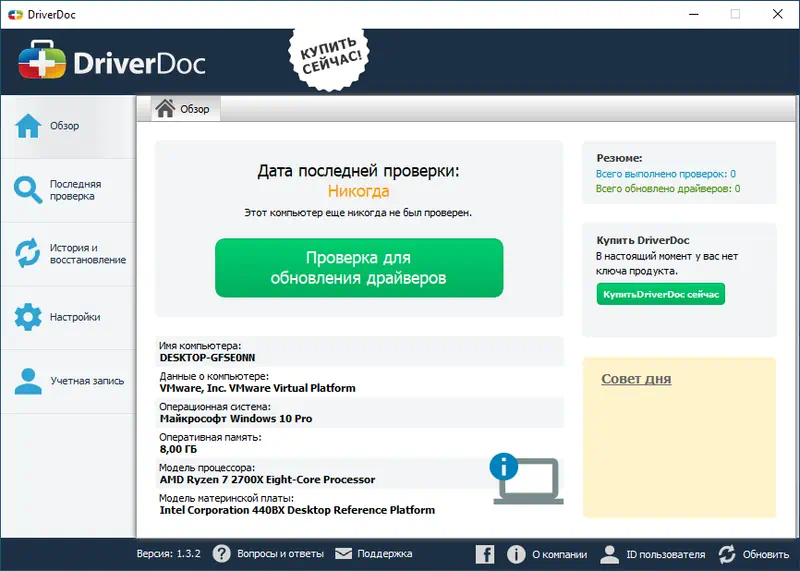Click Всего обновлено драйверов: 0
The height and width of the screenshot is (571, 800).
tap(668, 189)
